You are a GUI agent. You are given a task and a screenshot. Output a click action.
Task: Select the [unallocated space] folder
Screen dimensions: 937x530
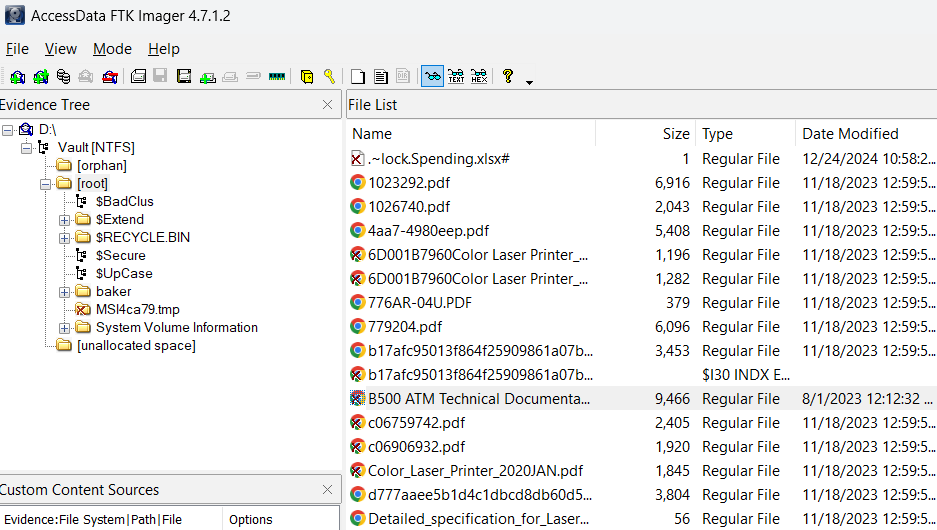[136, 345]
